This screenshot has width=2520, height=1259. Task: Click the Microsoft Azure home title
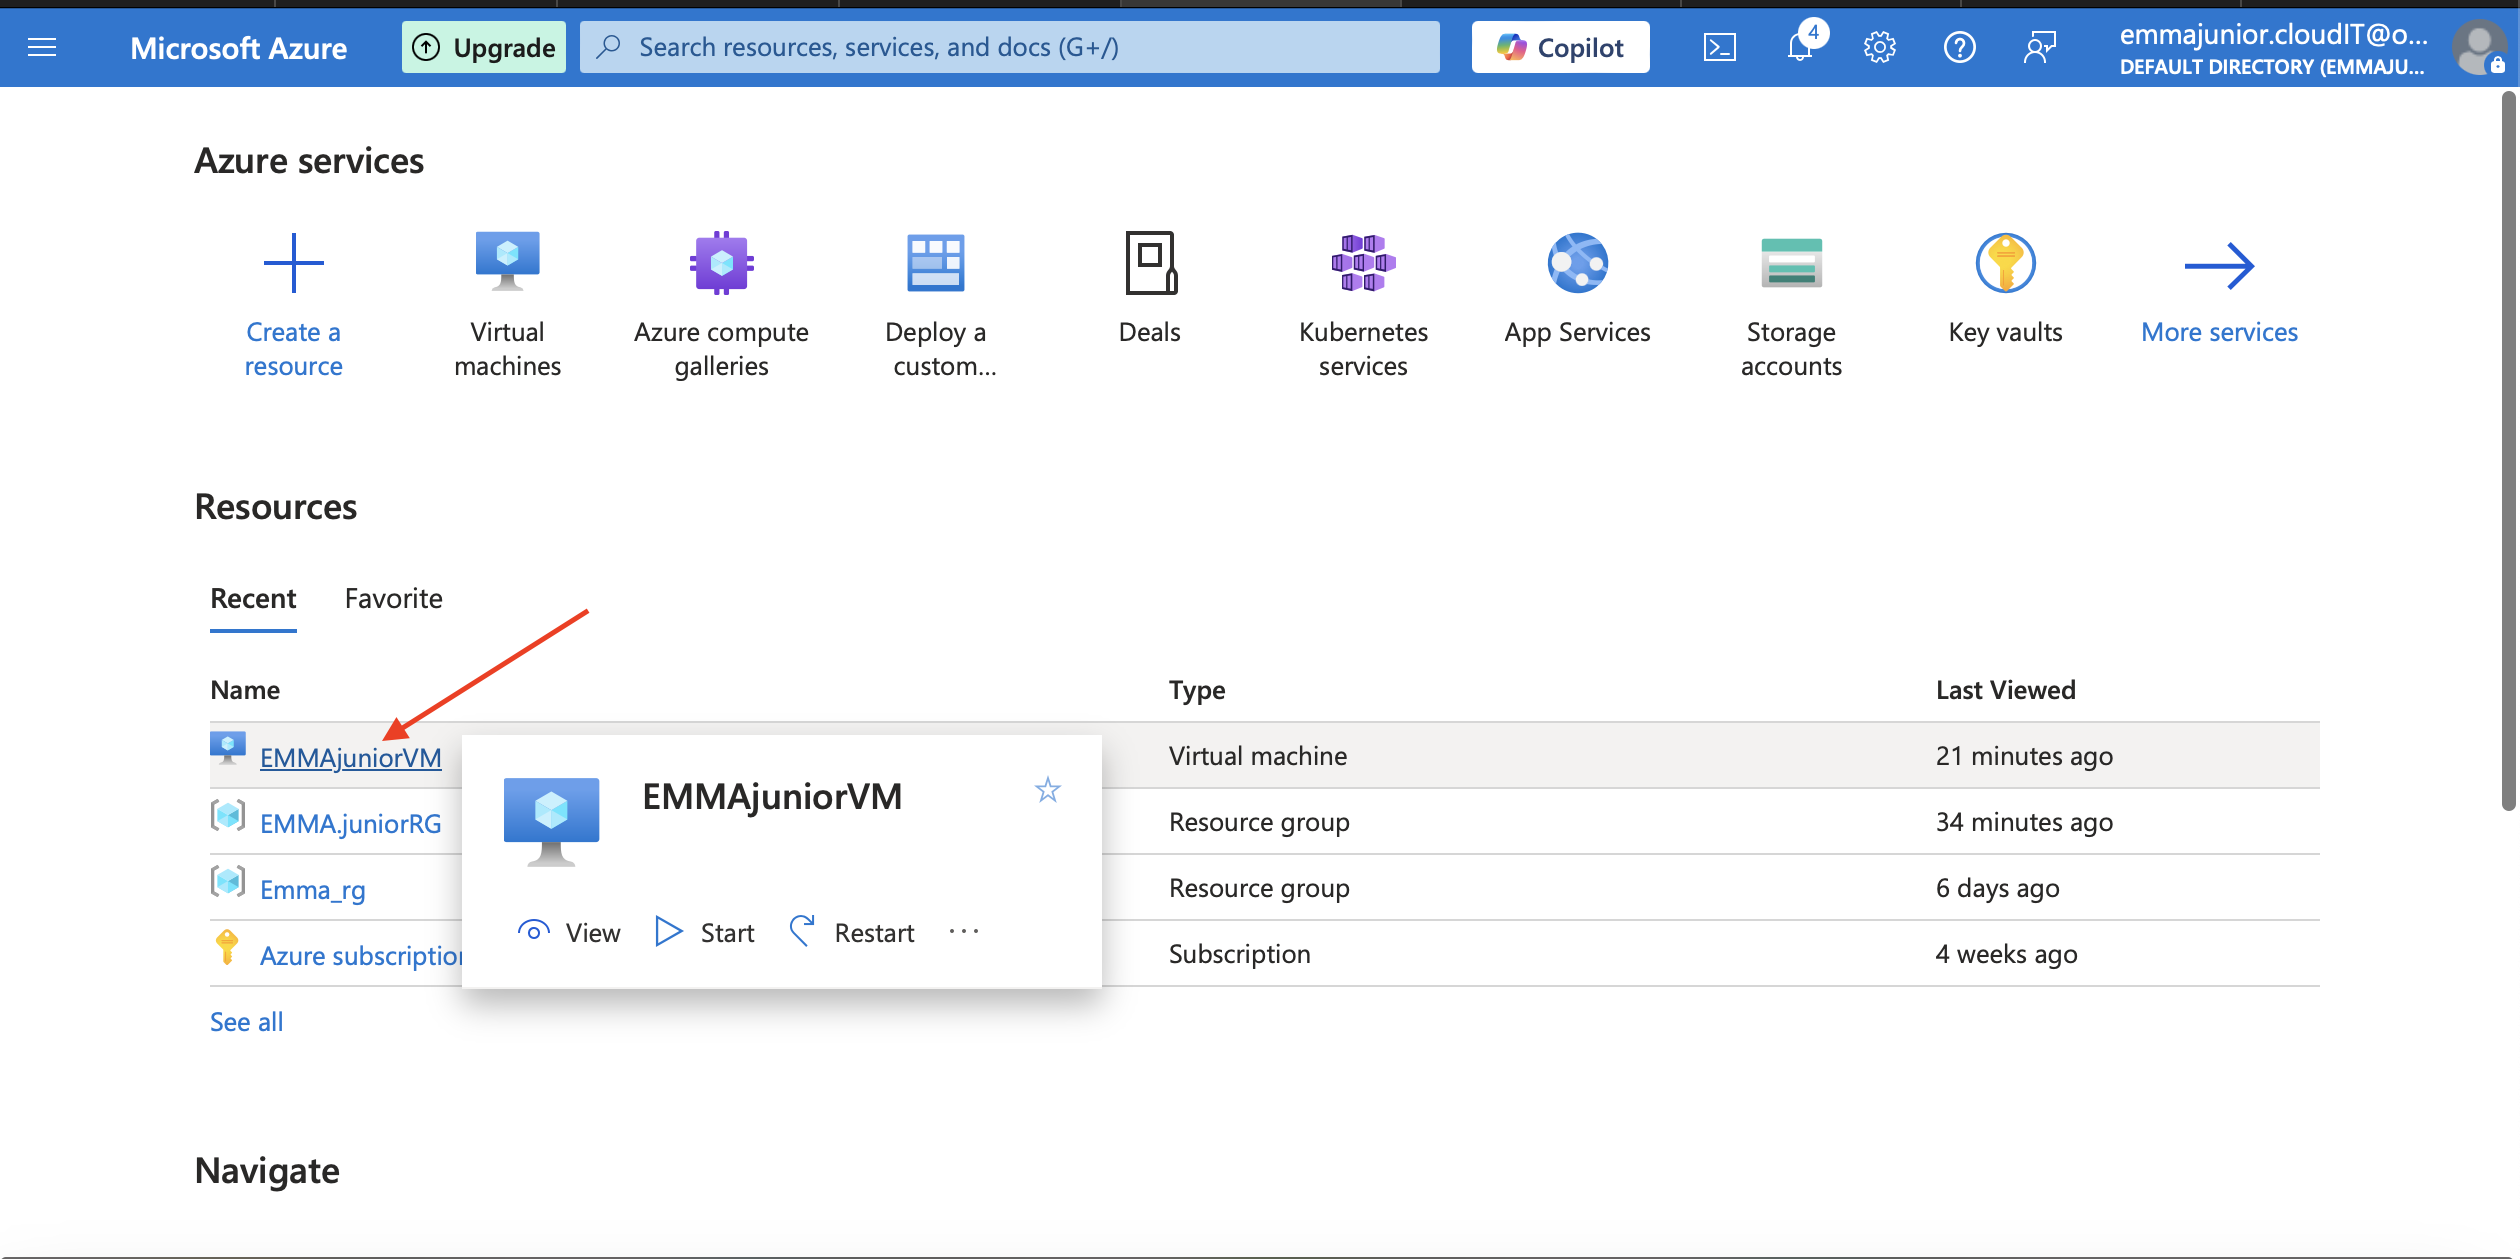point(238,47)
